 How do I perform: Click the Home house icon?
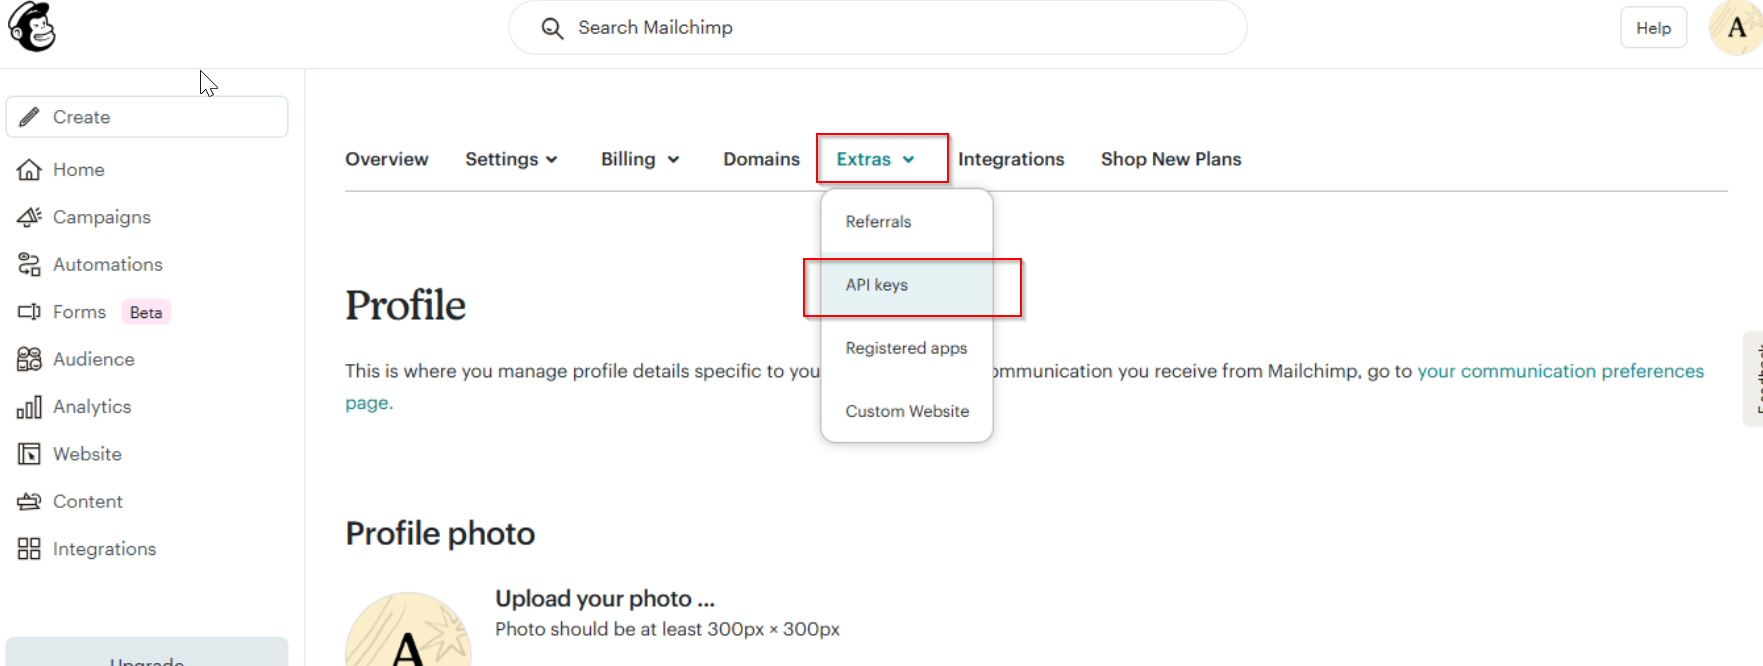pos(29,170)
